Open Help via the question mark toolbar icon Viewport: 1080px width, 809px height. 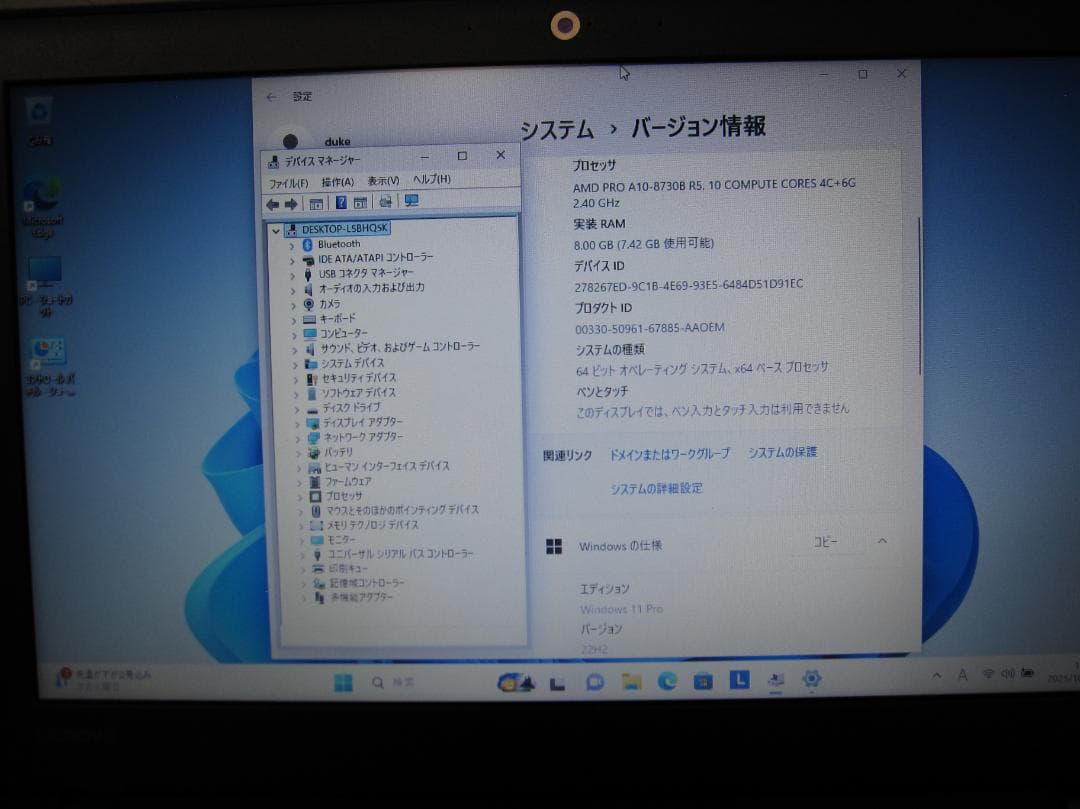click(x=342, y=201)
